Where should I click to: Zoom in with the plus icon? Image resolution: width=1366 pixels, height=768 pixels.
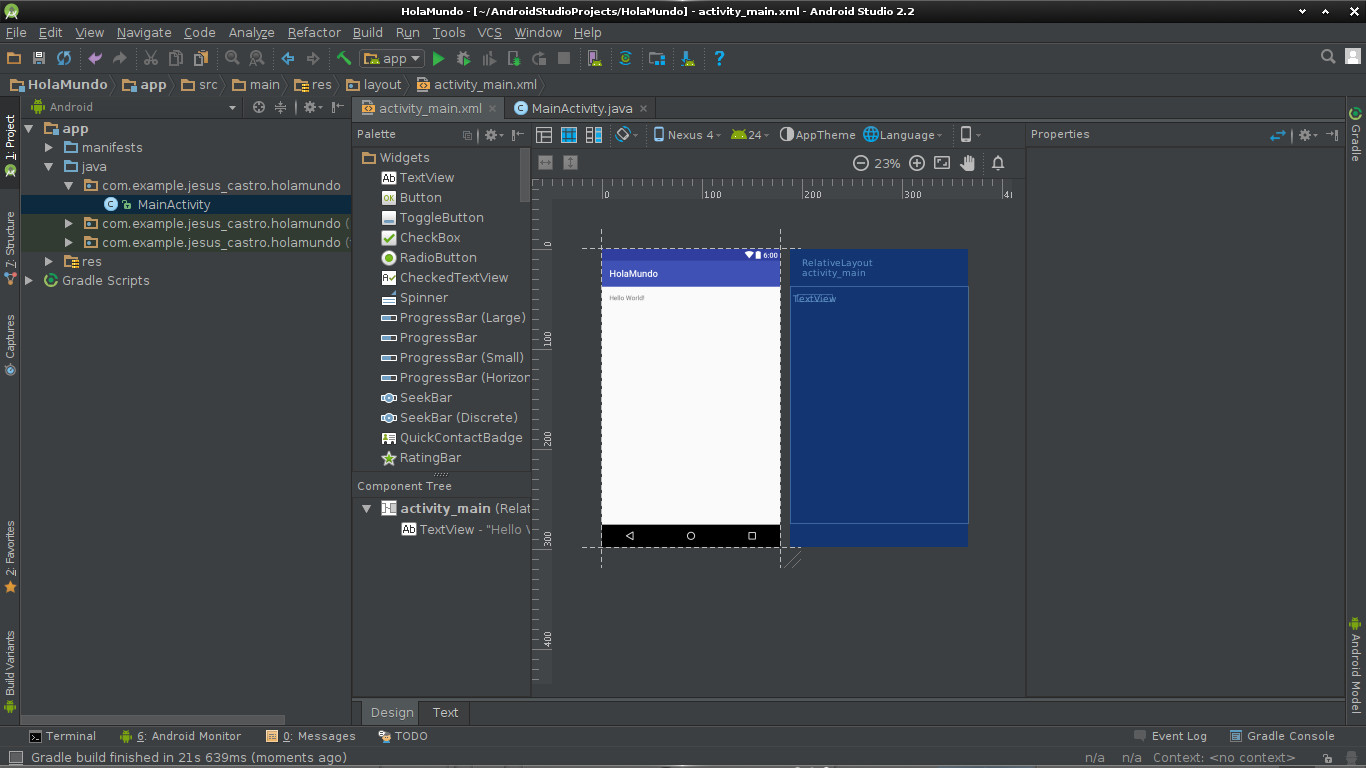click(x=917, y=163)
